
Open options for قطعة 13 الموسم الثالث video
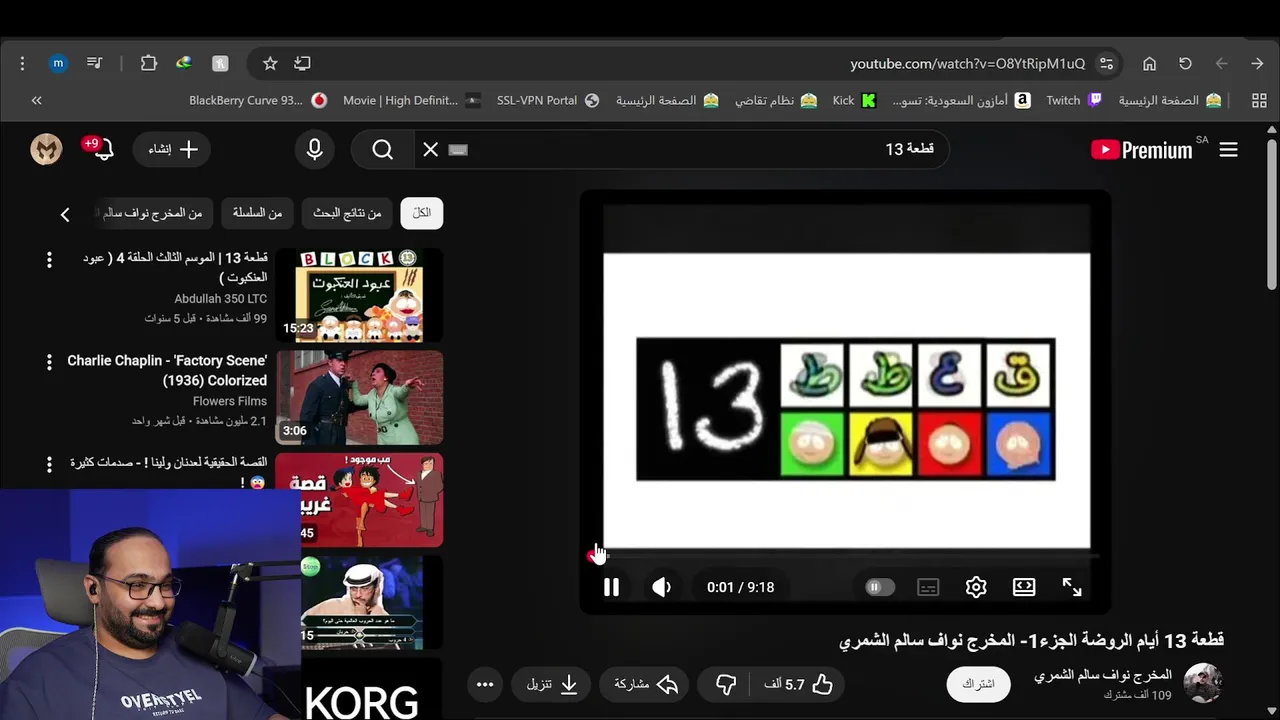[49, 260]
